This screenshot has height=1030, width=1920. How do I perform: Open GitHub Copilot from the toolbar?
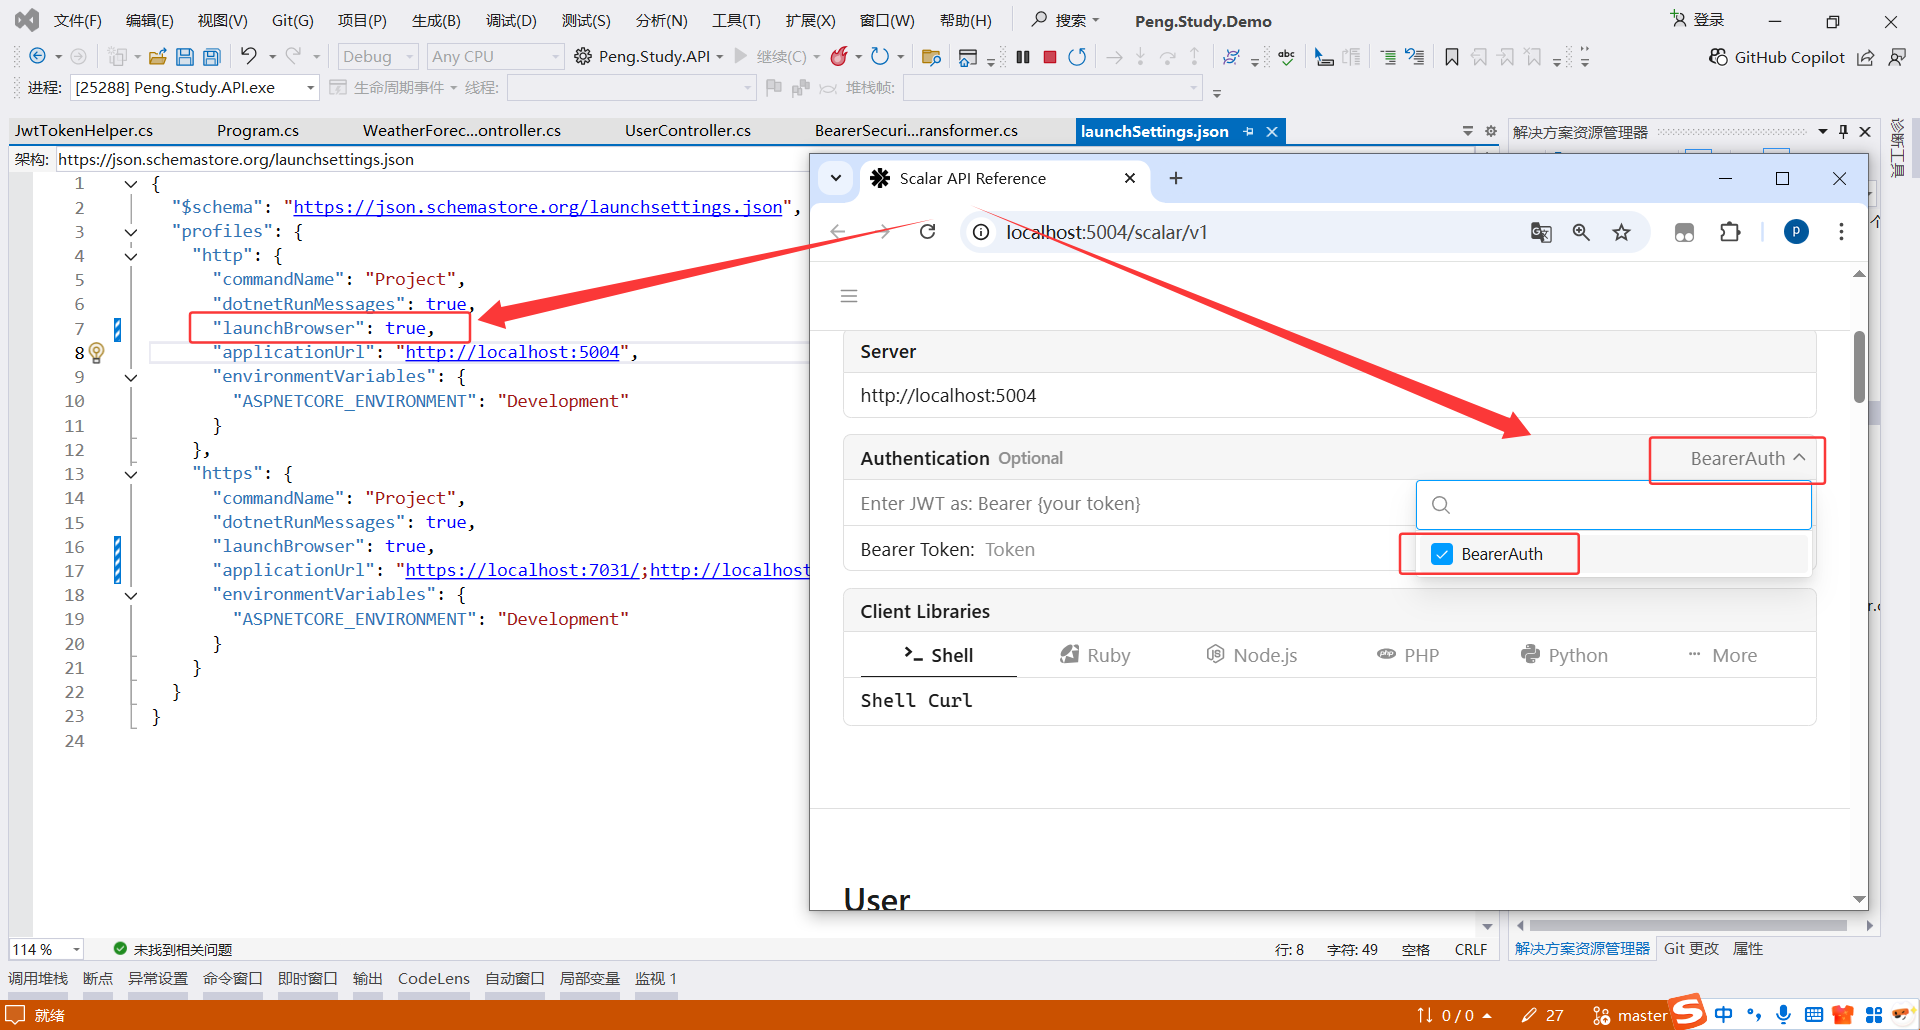coord(1777,57)
